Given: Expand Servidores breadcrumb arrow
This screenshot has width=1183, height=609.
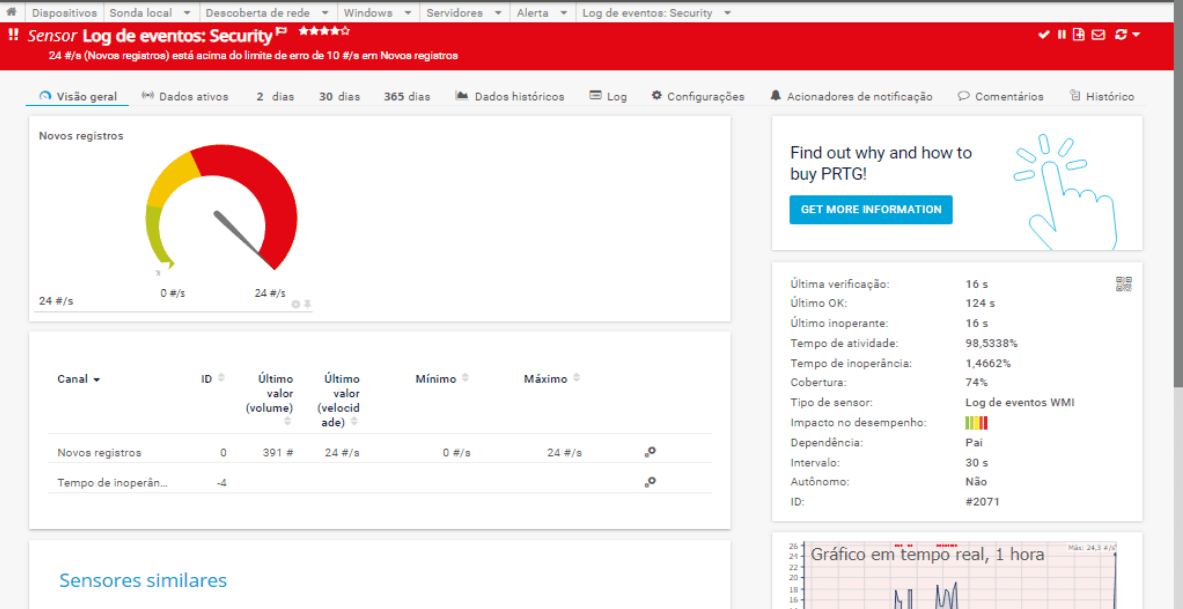Looking at the screenshot, I should [x=498, y=13].
